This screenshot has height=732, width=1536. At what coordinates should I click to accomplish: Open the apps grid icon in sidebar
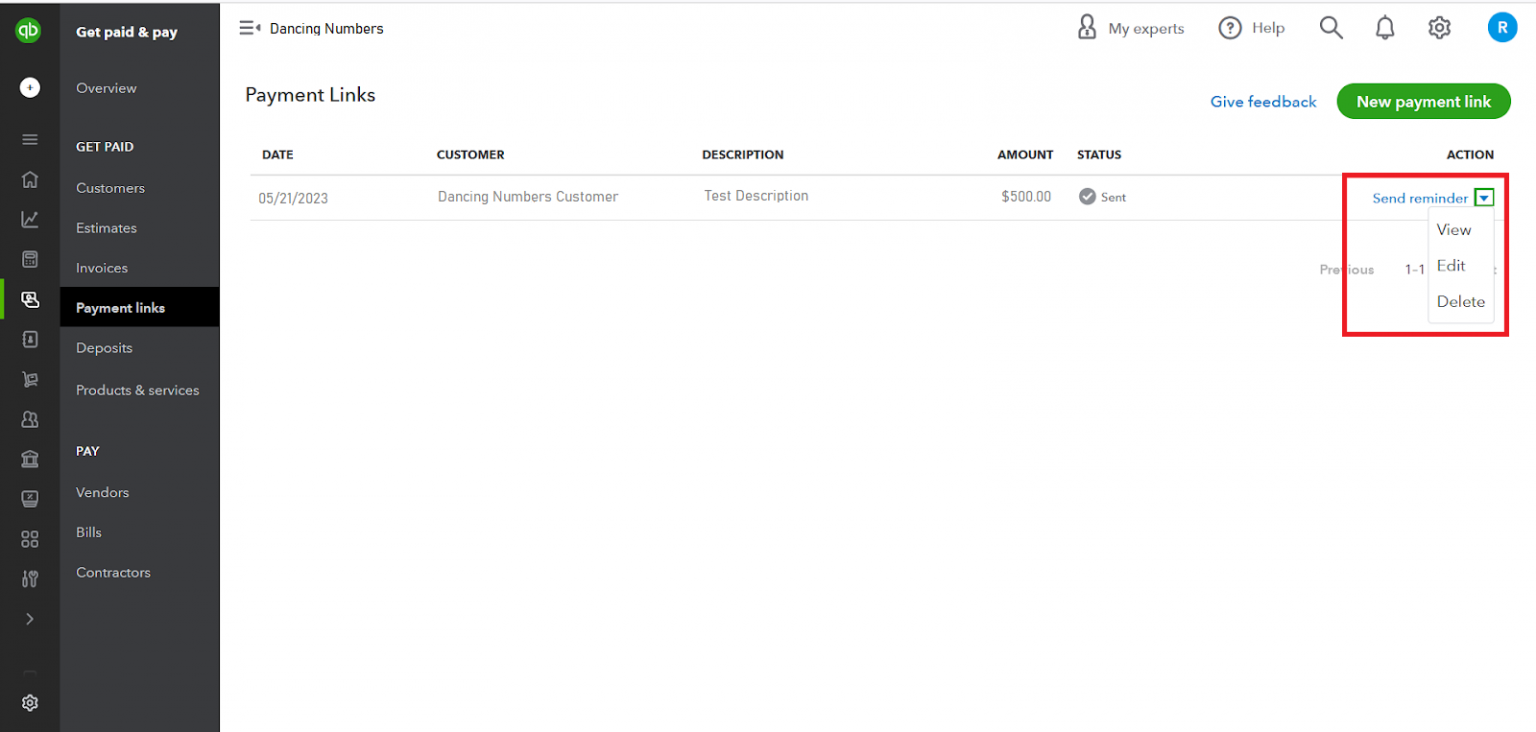point(30,539)
